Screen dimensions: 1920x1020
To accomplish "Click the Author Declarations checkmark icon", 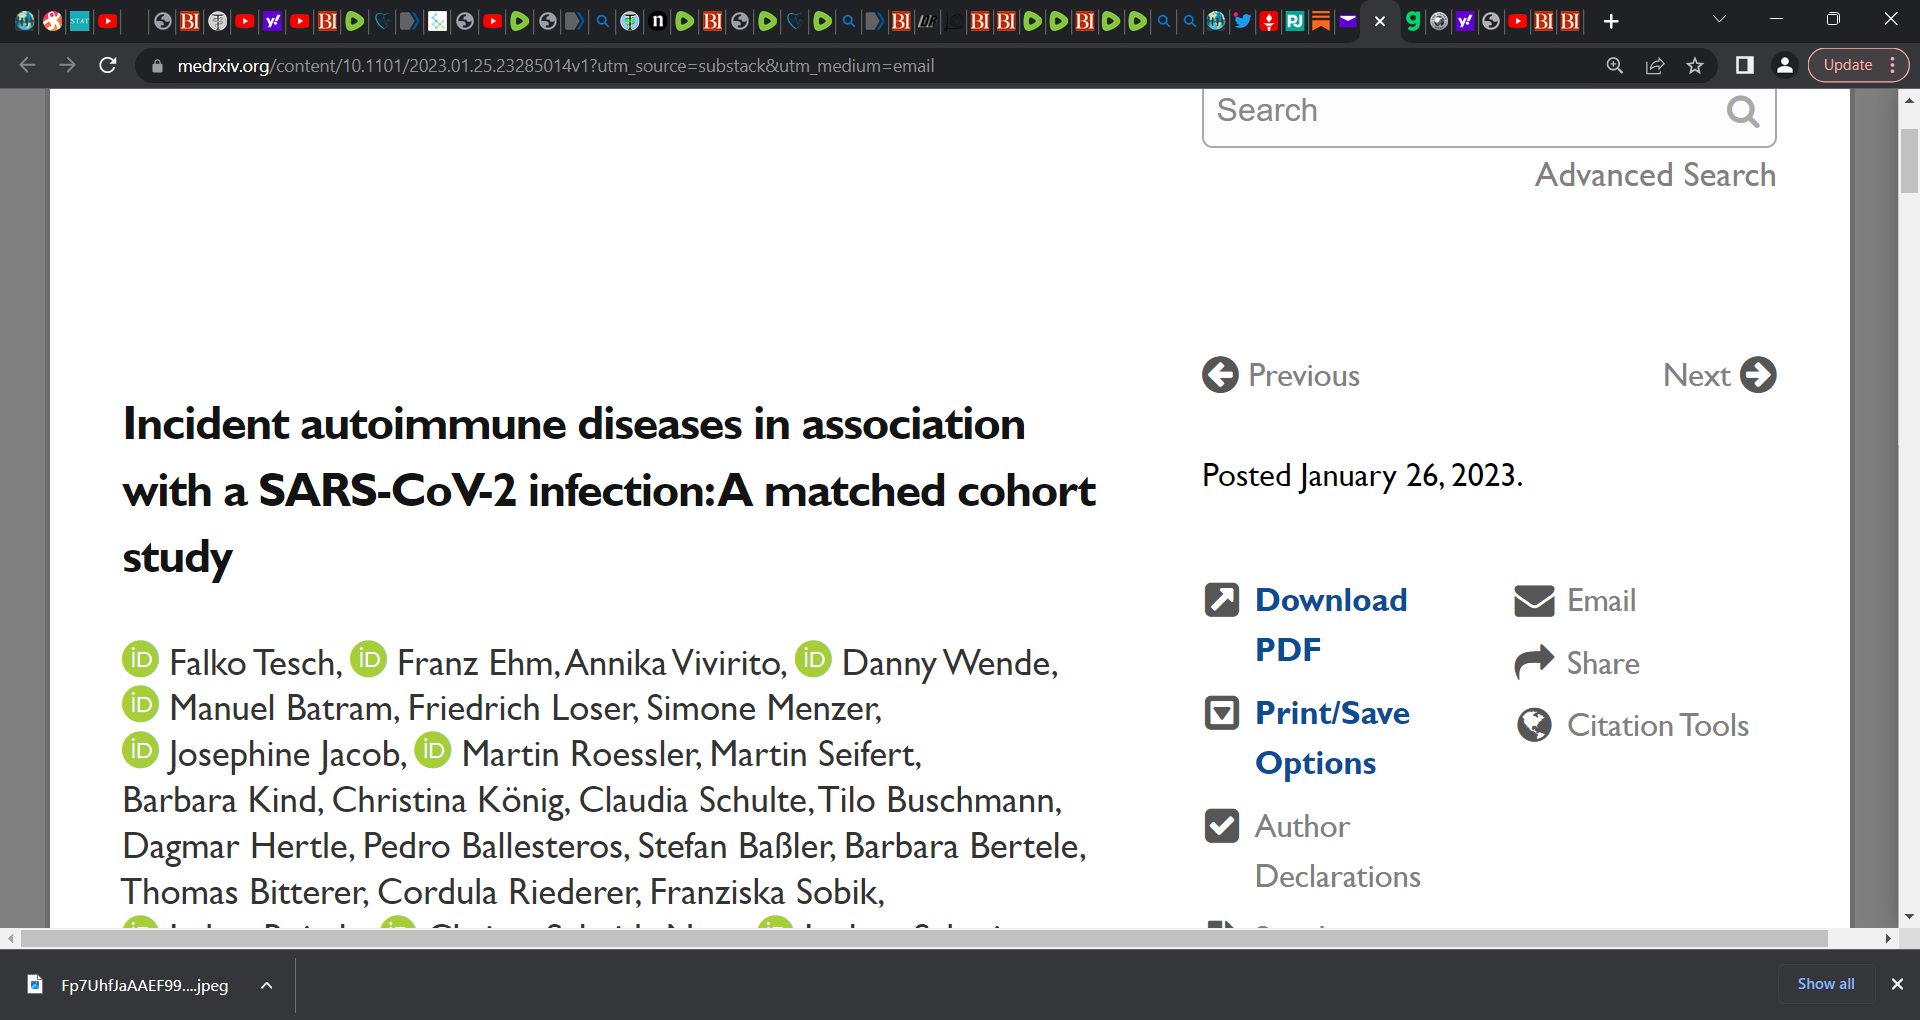I will [1222, 826].
